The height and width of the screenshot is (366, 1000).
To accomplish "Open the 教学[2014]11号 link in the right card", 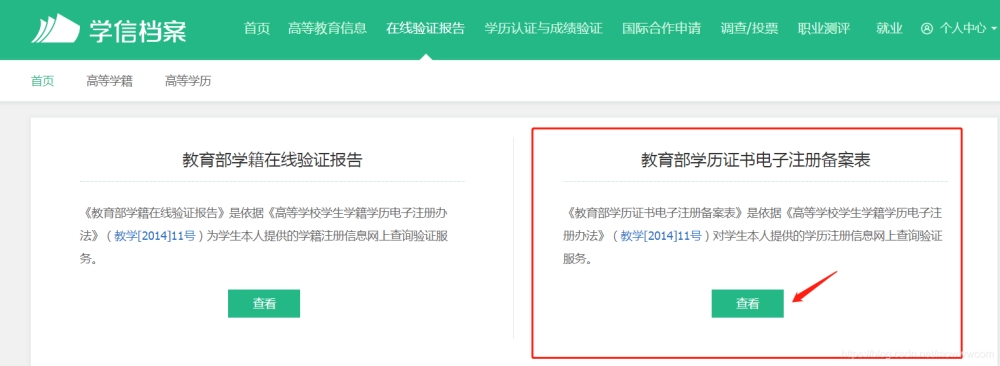I will click(x=661, y=235).
